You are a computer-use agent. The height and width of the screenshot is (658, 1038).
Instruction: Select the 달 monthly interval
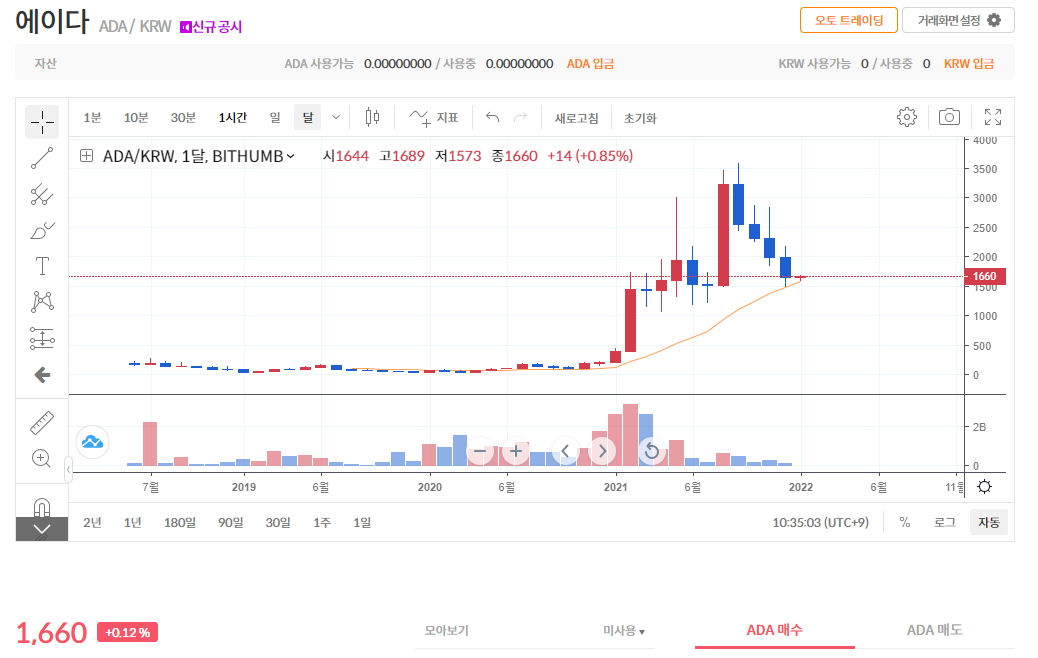[308, 118]
